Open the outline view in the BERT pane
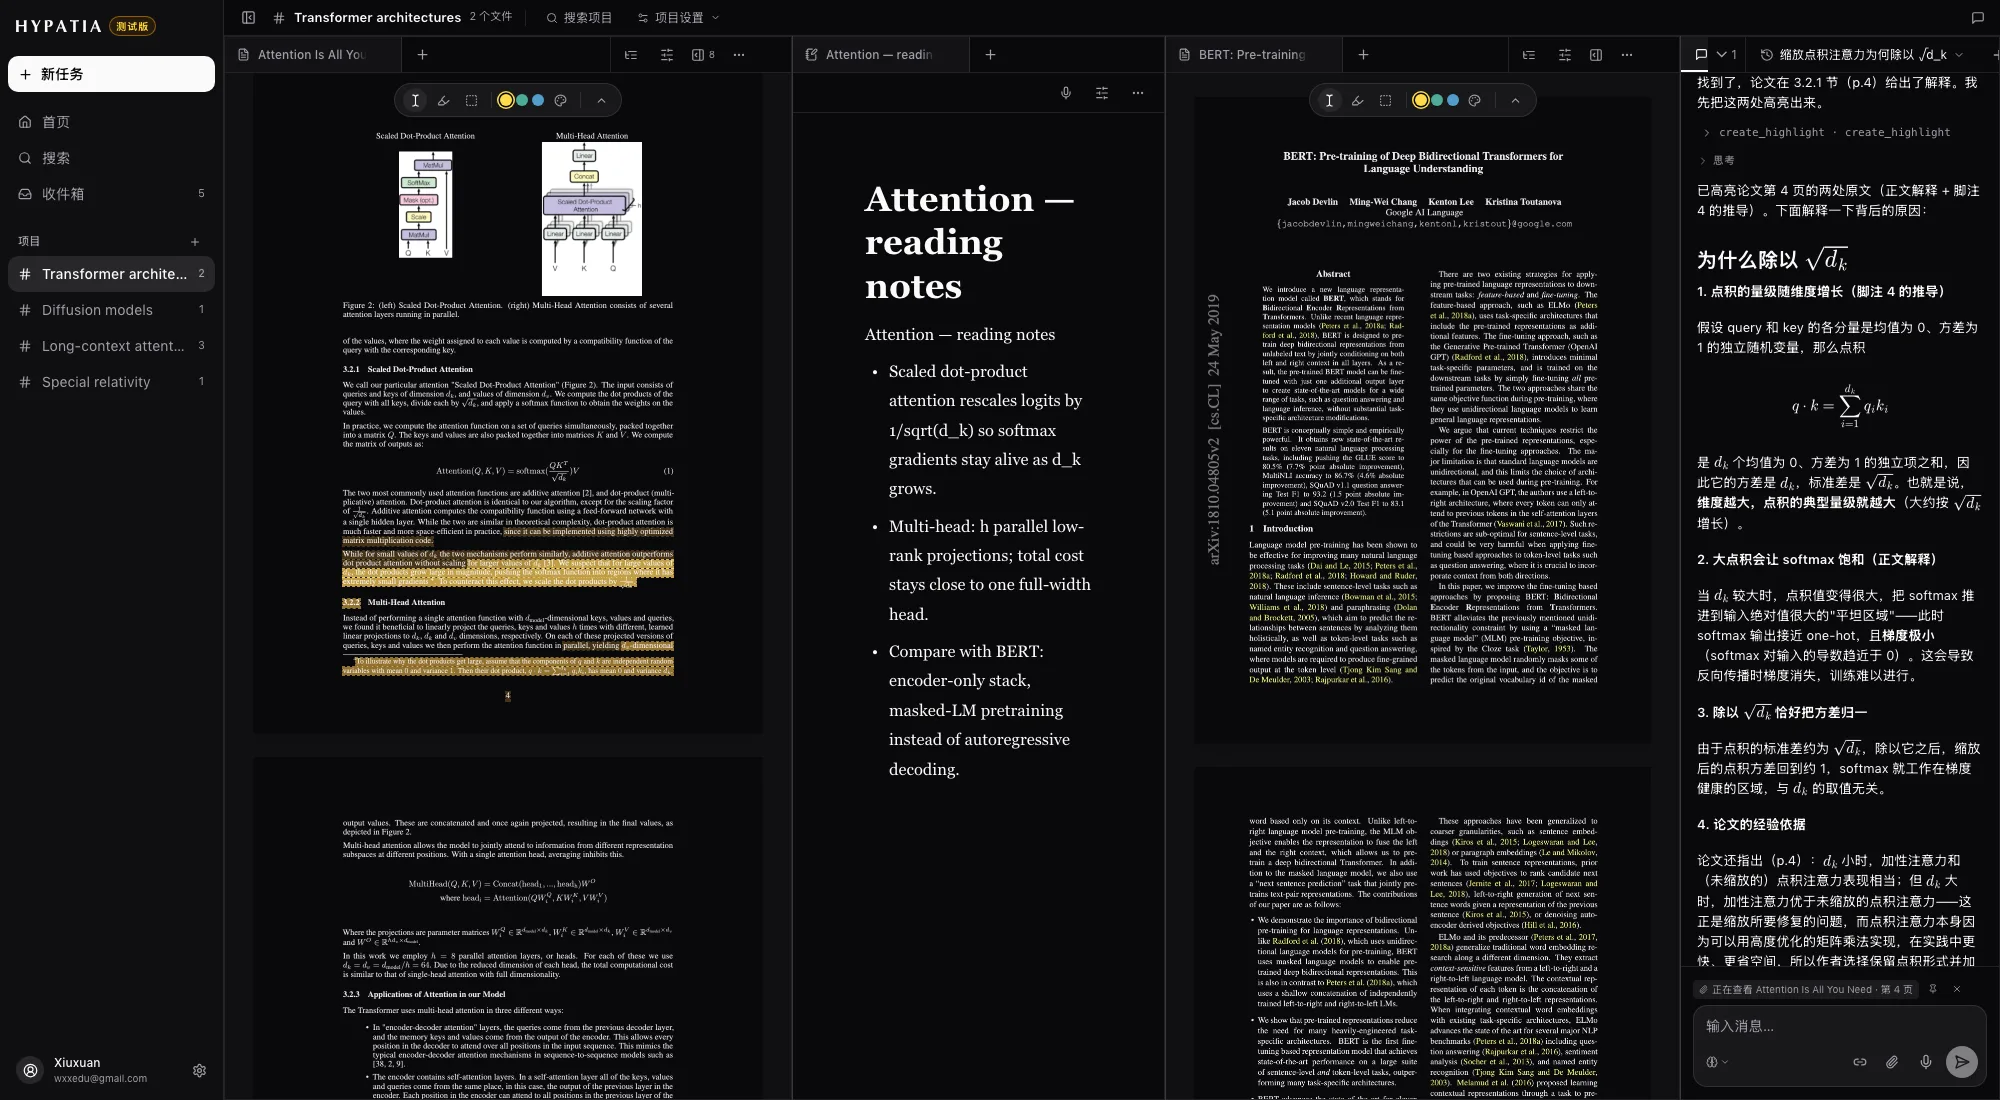 pos(1529,55)
